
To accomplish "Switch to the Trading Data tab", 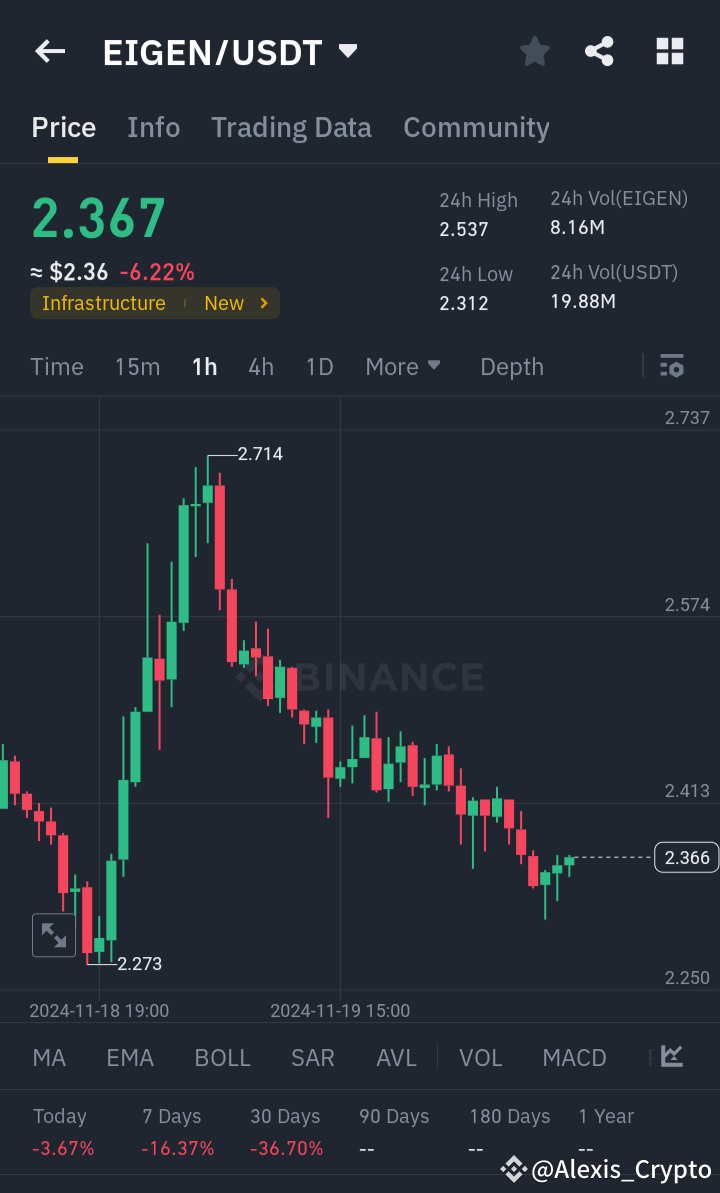I will [x=291, y=127].
